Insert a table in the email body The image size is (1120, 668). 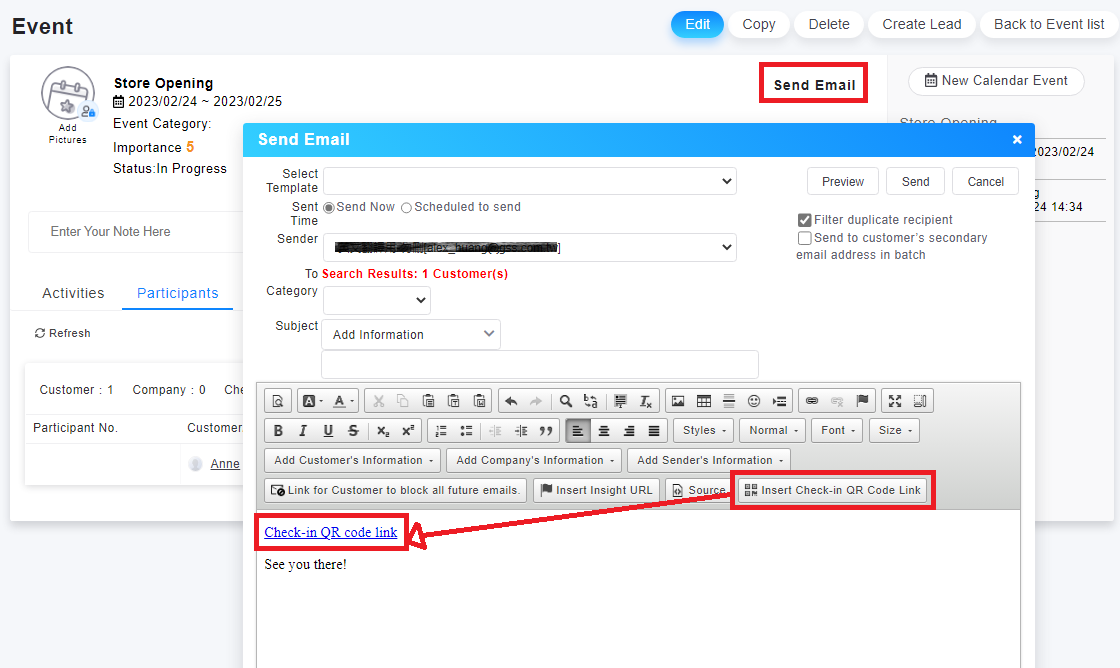pyautogui.click(x=704, y=401)
